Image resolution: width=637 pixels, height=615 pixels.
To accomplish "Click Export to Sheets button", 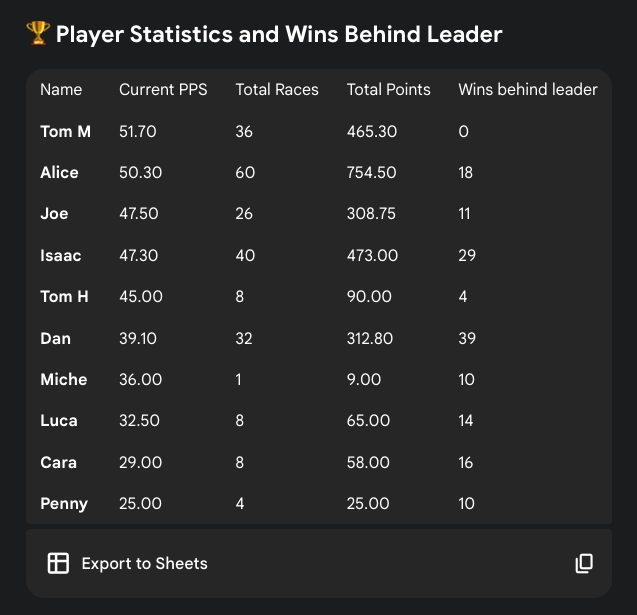I will (x=127, y=564).
